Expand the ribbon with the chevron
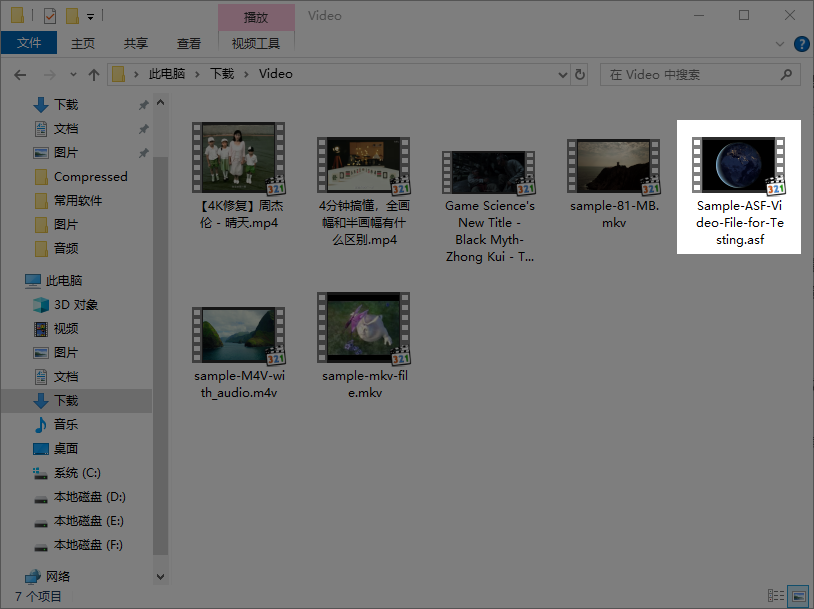The image size is (814, 609). 782,44
